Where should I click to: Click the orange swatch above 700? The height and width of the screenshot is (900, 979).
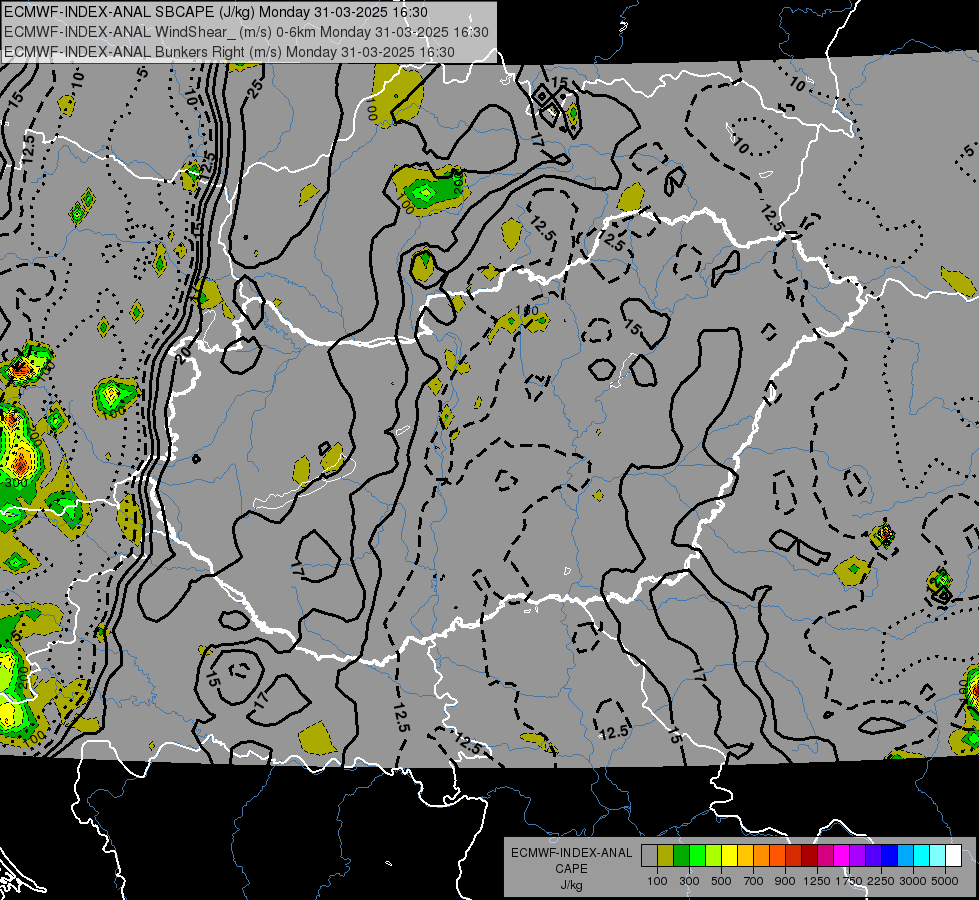[761, 855]
